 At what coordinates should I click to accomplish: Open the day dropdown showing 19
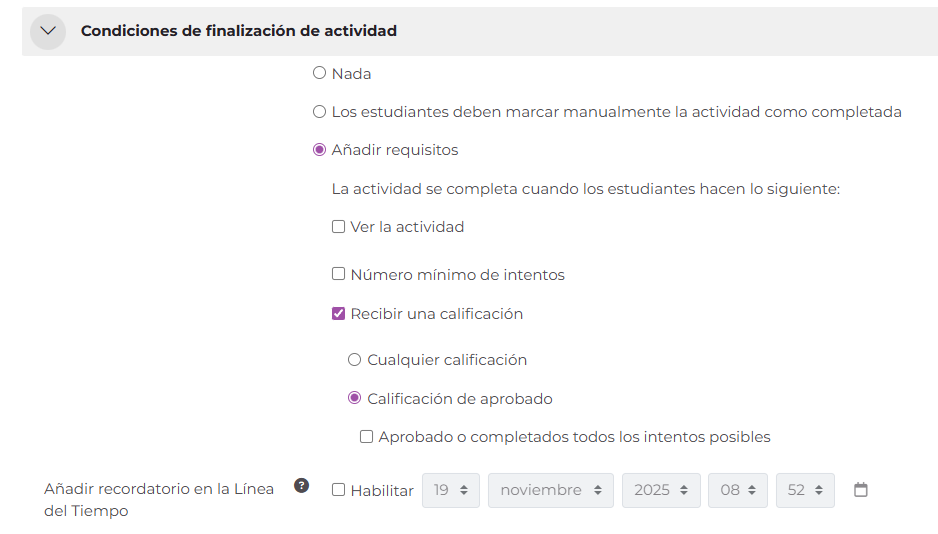[451, 490]
